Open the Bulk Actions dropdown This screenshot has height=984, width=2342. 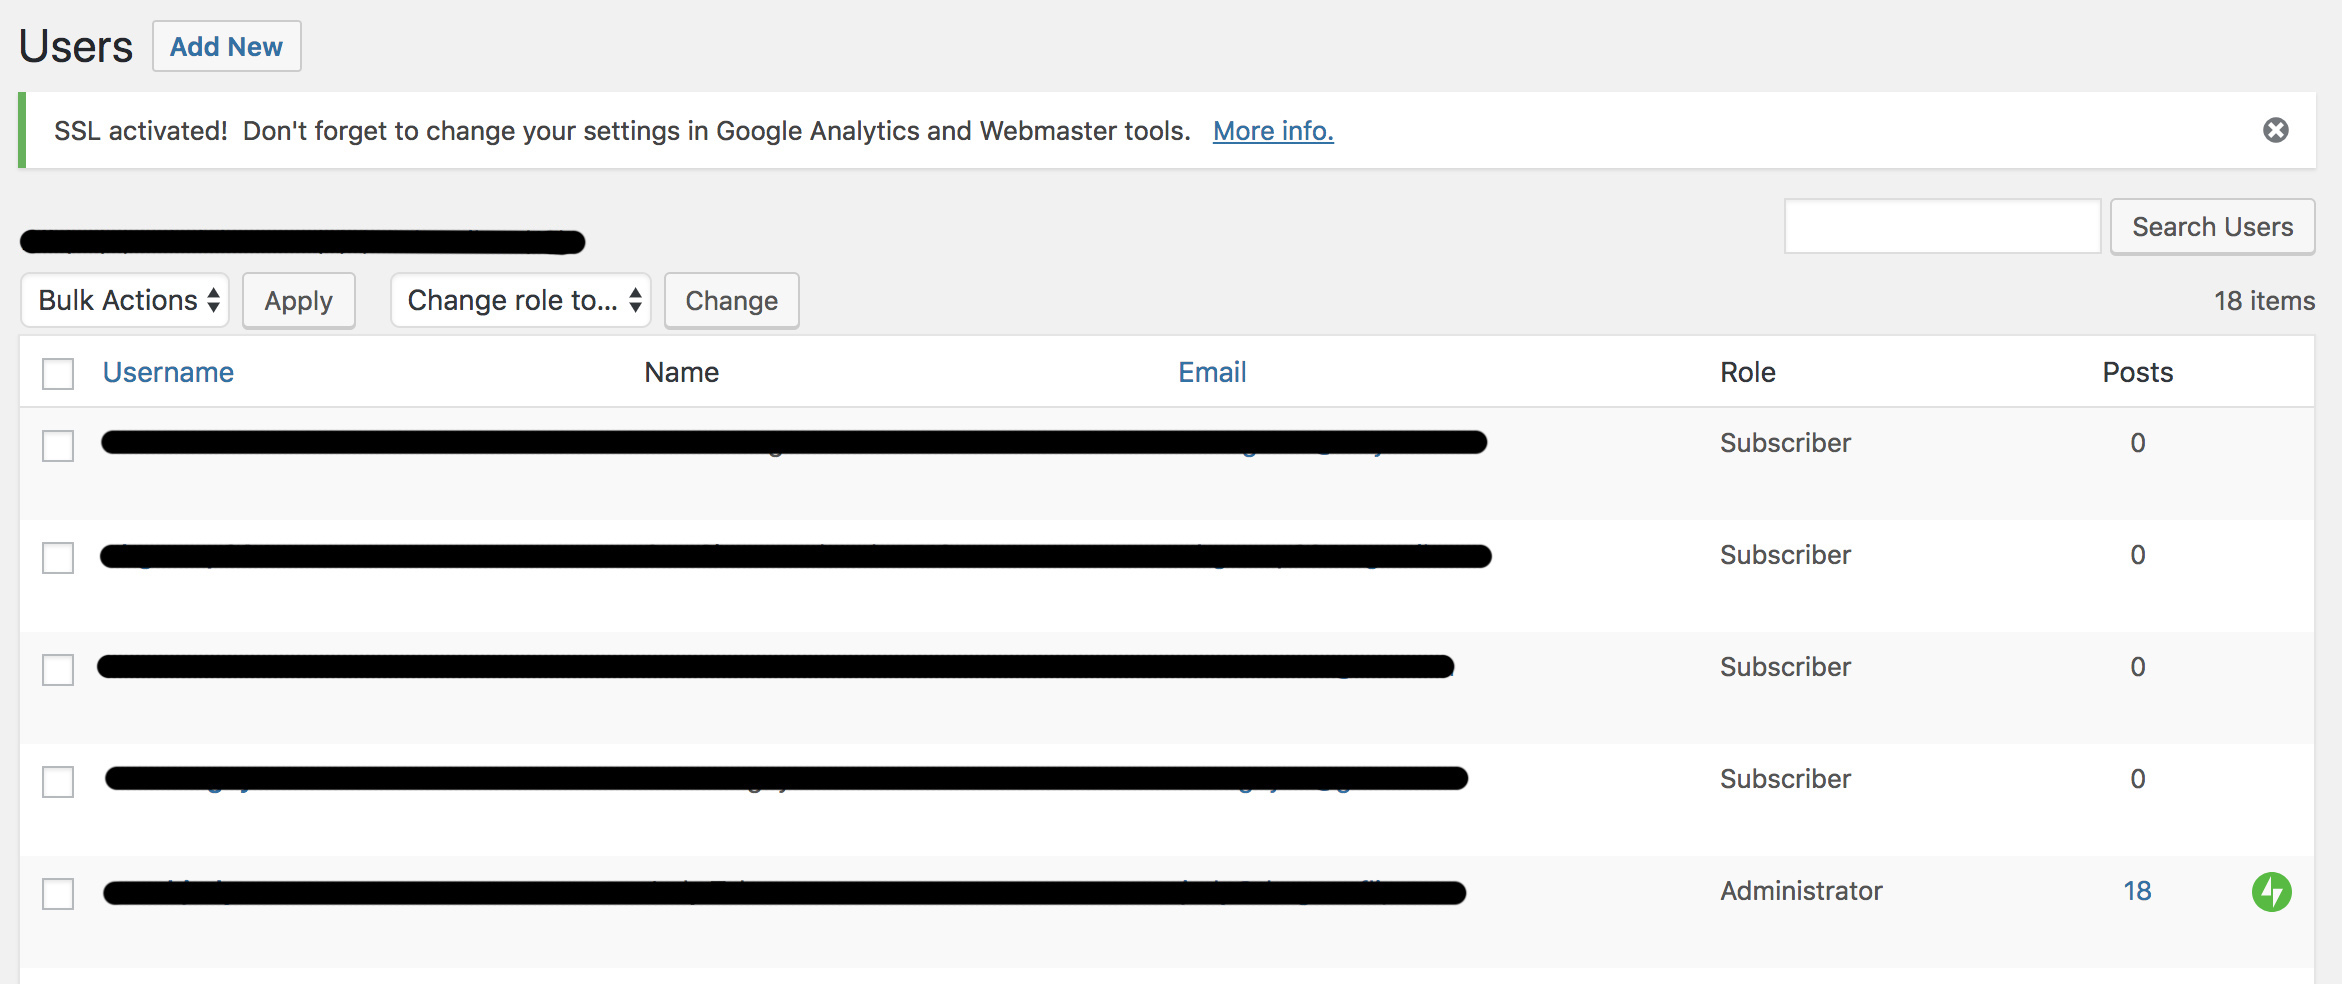[x=125, y=300]
